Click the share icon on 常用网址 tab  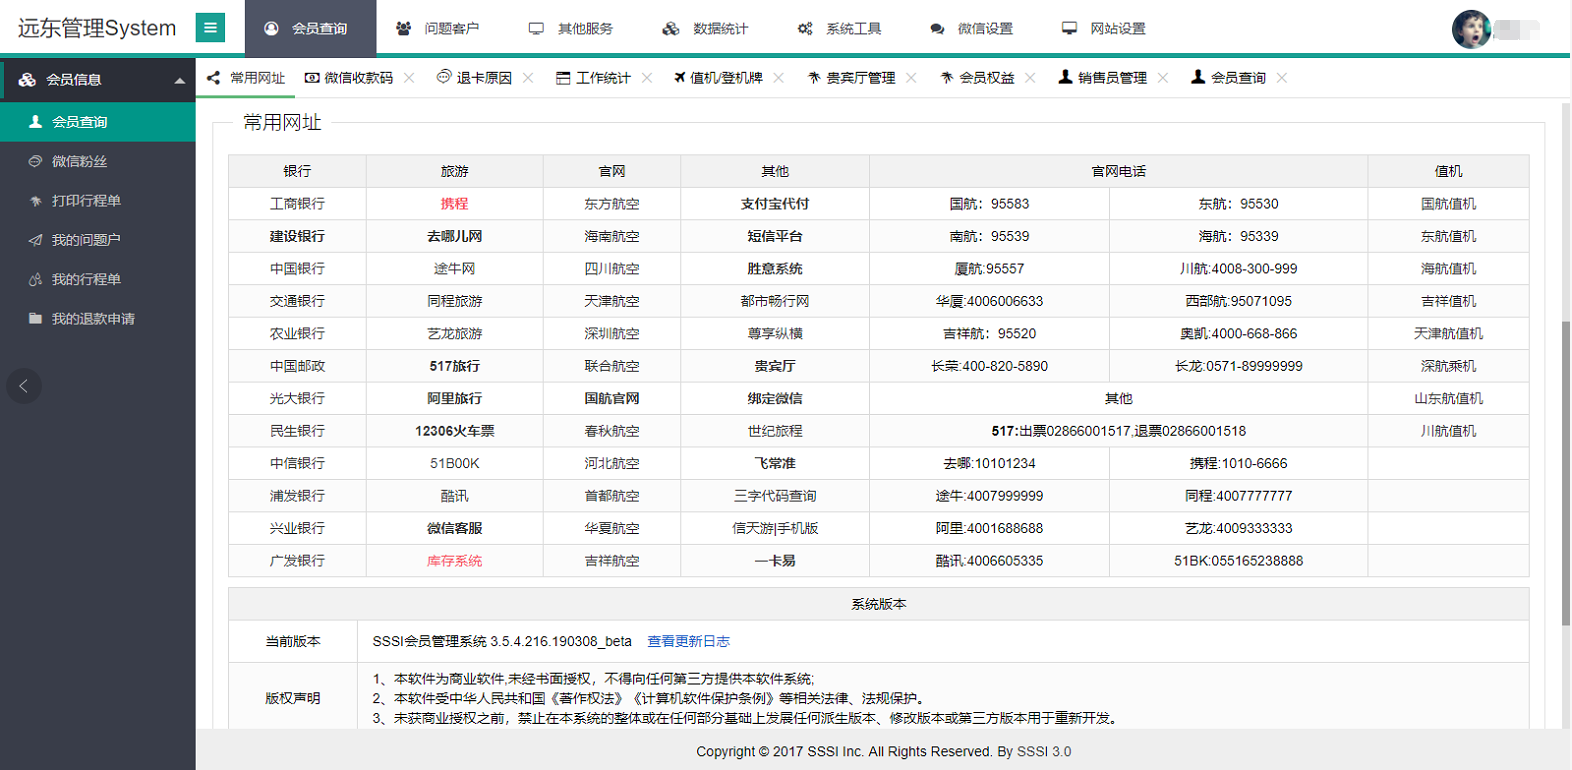point(213,78)
